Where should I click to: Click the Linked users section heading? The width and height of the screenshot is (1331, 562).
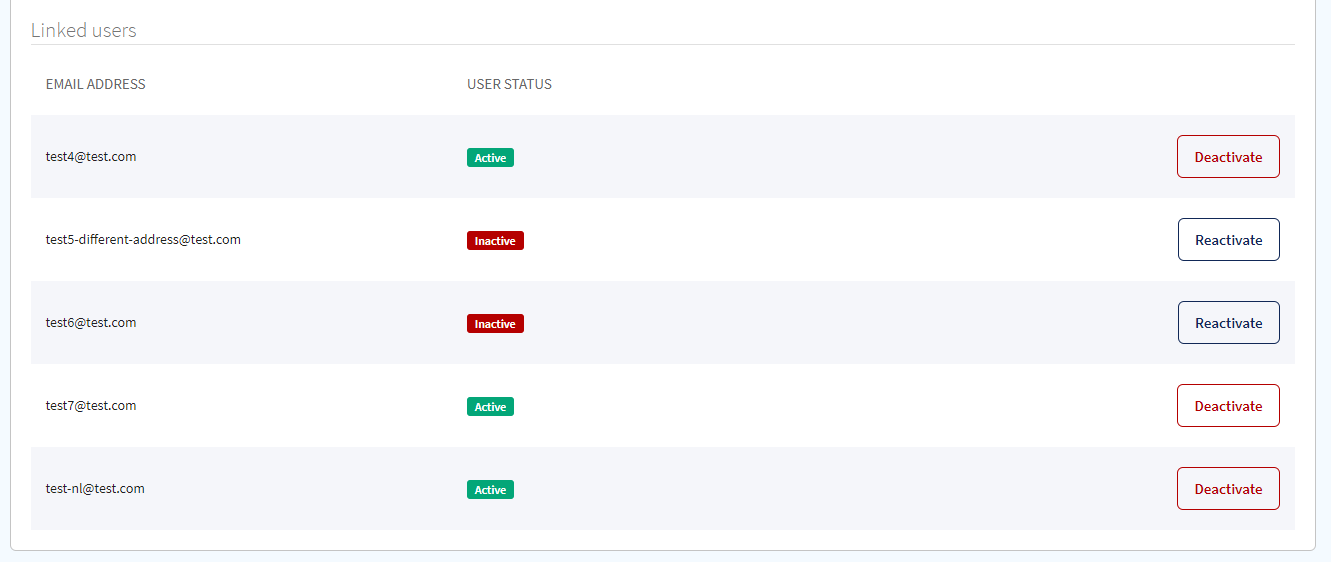84,30
